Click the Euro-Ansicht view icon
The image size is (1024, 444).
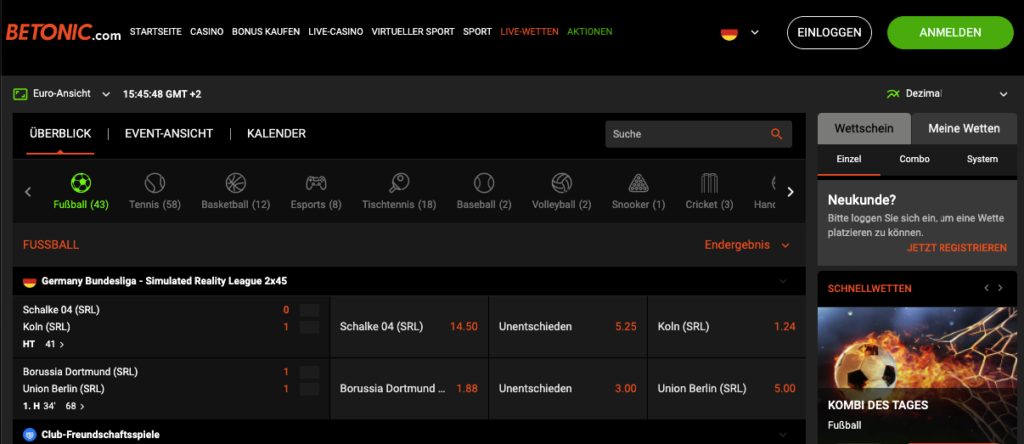coord(20,94)
